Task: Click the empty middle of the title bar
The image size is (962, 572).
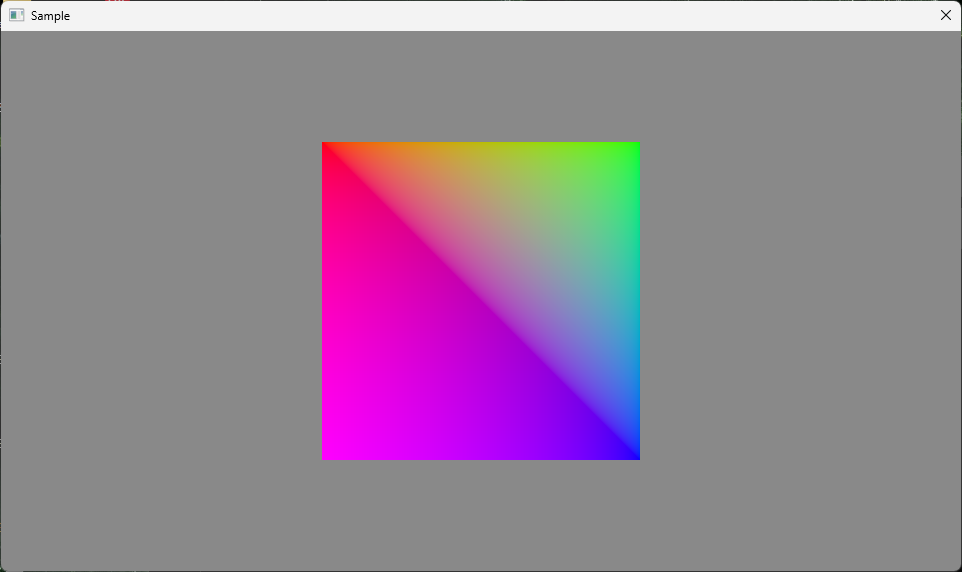Action: [x=480, y=15]
